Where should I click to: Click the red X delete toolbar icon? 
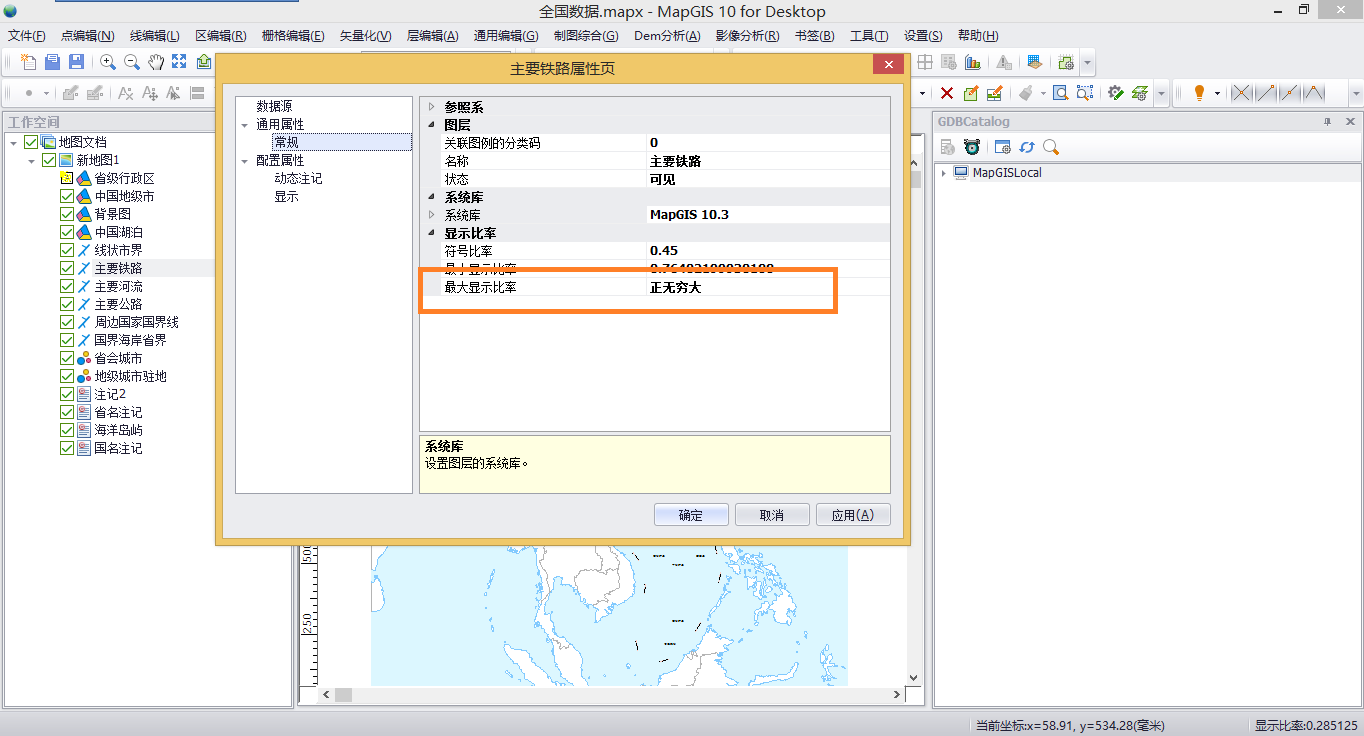[x=946, y=92]
